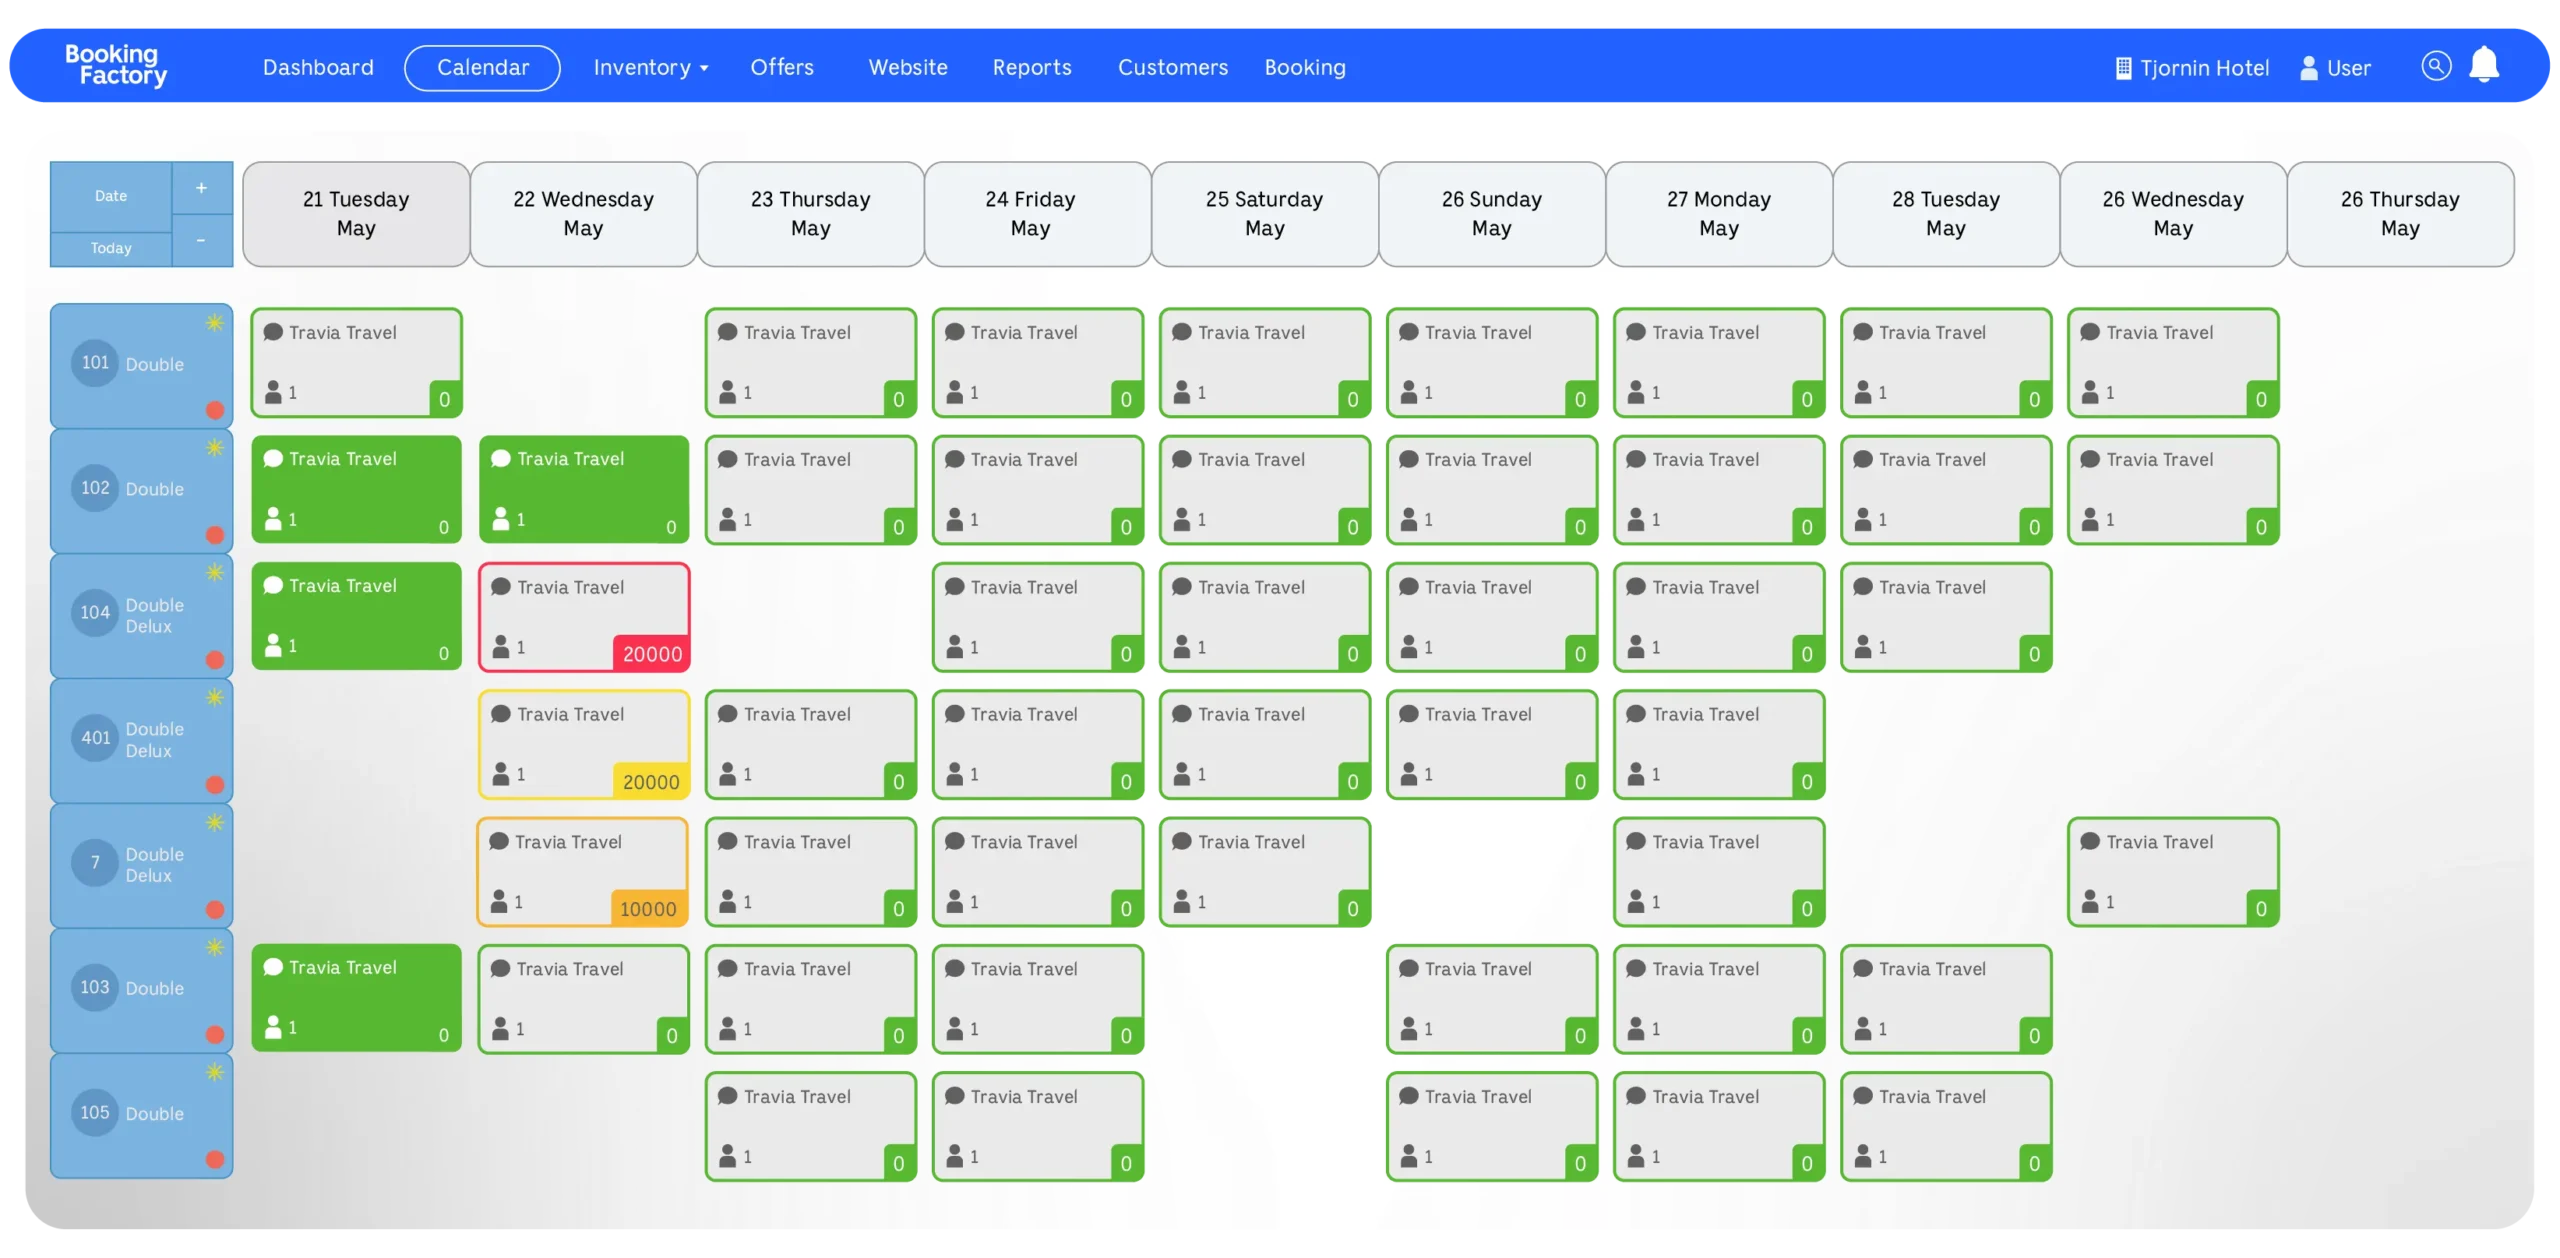Click star icon on room 105
The height and width of the screenshot is (1258, 2560).
point(214,1072)
